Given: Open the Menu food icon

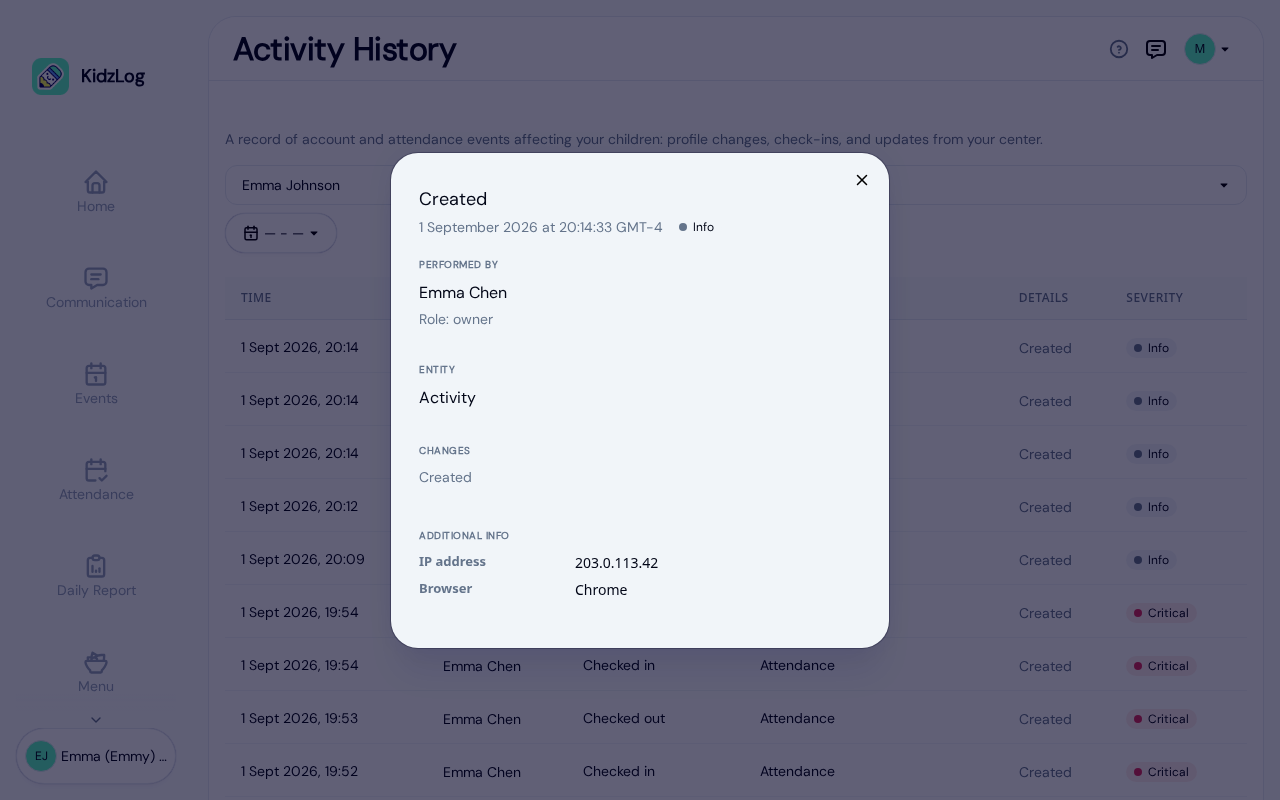Looking at the screenshot, I should (96, 662).
